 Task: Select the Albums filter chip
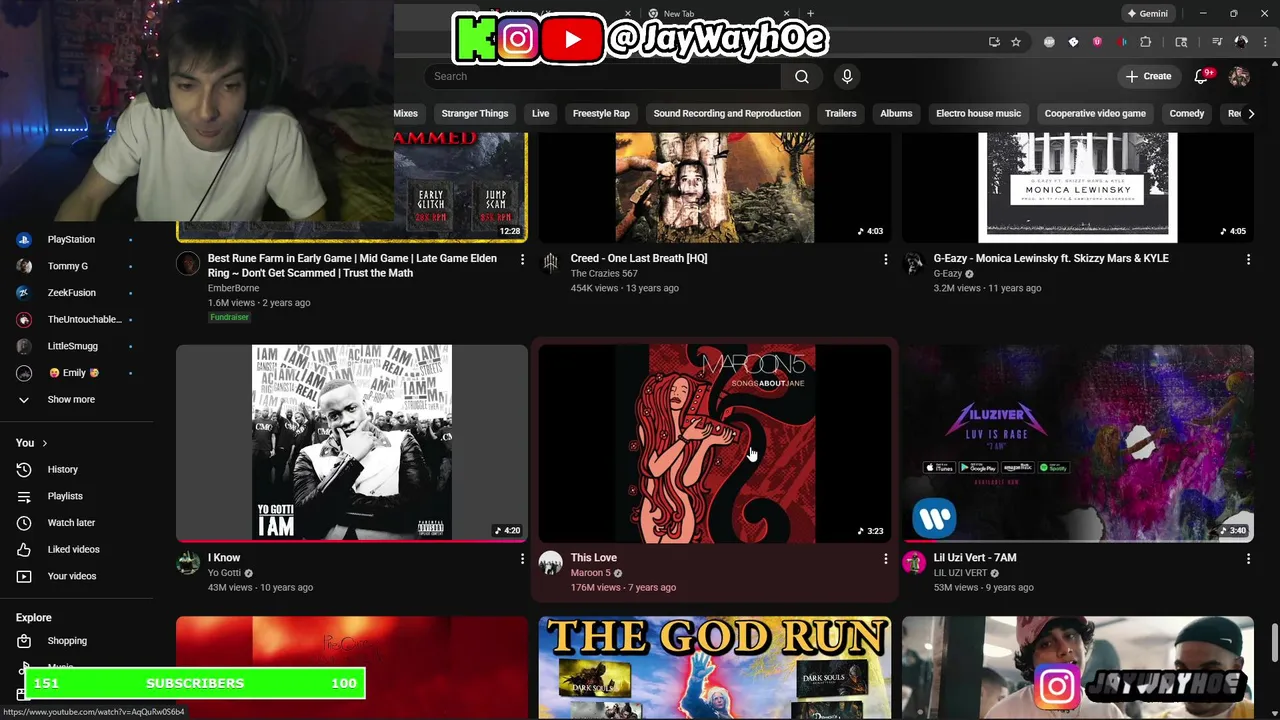click(x=896, y=114)
